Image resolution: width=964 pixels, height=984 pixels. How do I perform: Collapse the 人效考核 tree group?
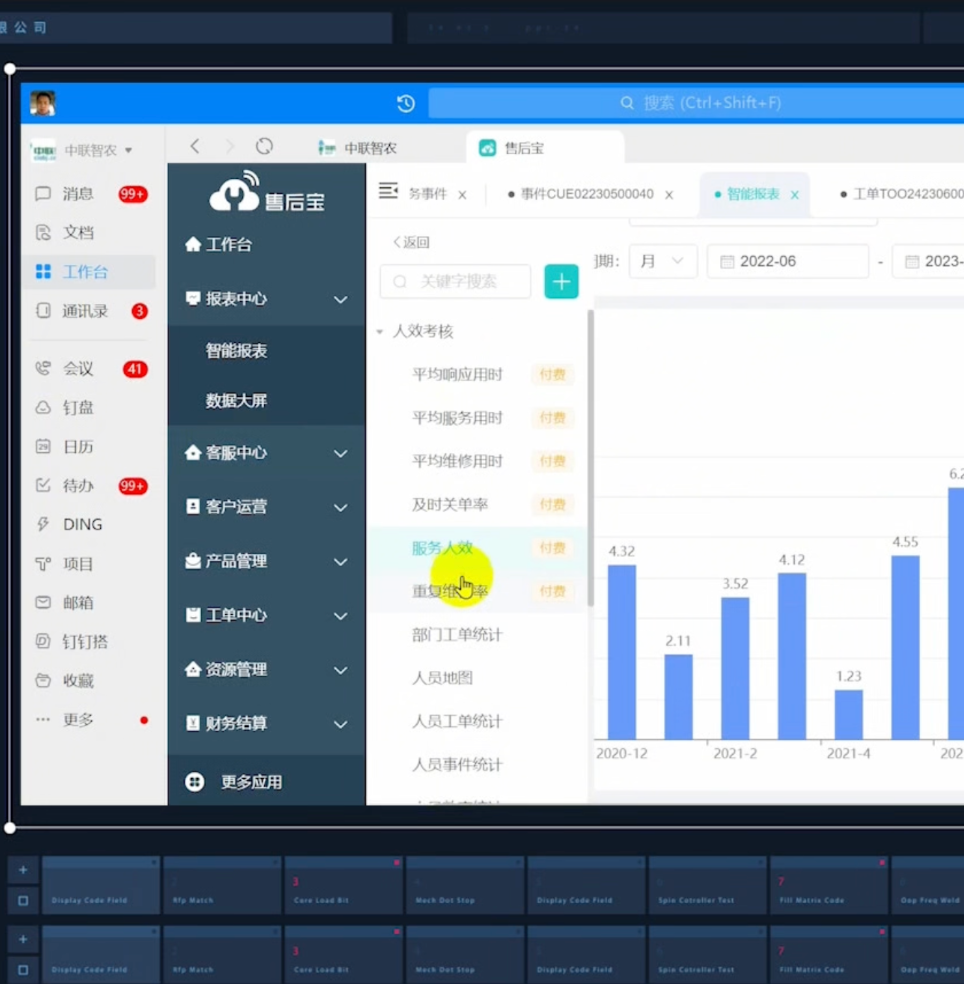(x=380, y=332)
